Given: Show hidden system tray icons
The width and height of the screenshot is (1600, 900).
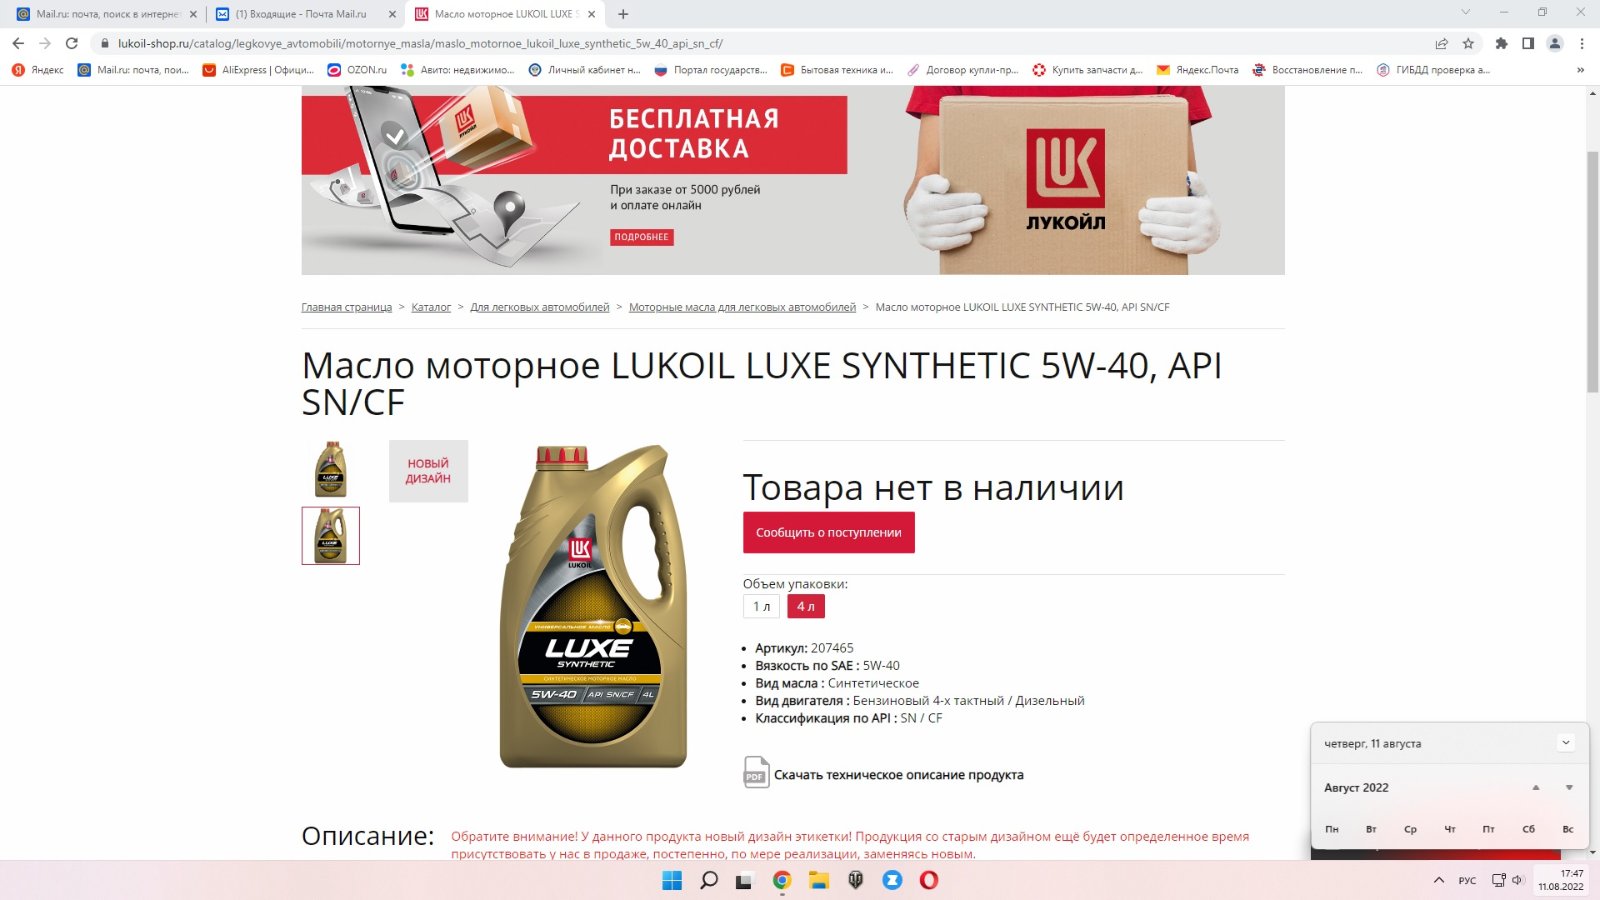Looking at the screenshot, I should tap(1439, 880).
